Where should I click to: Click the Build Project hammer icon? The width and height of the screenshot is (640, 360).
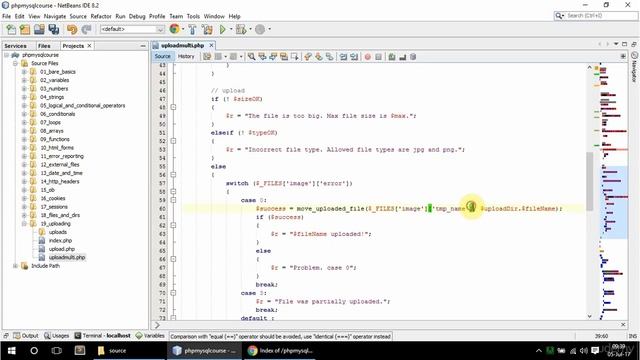(192, 29)
